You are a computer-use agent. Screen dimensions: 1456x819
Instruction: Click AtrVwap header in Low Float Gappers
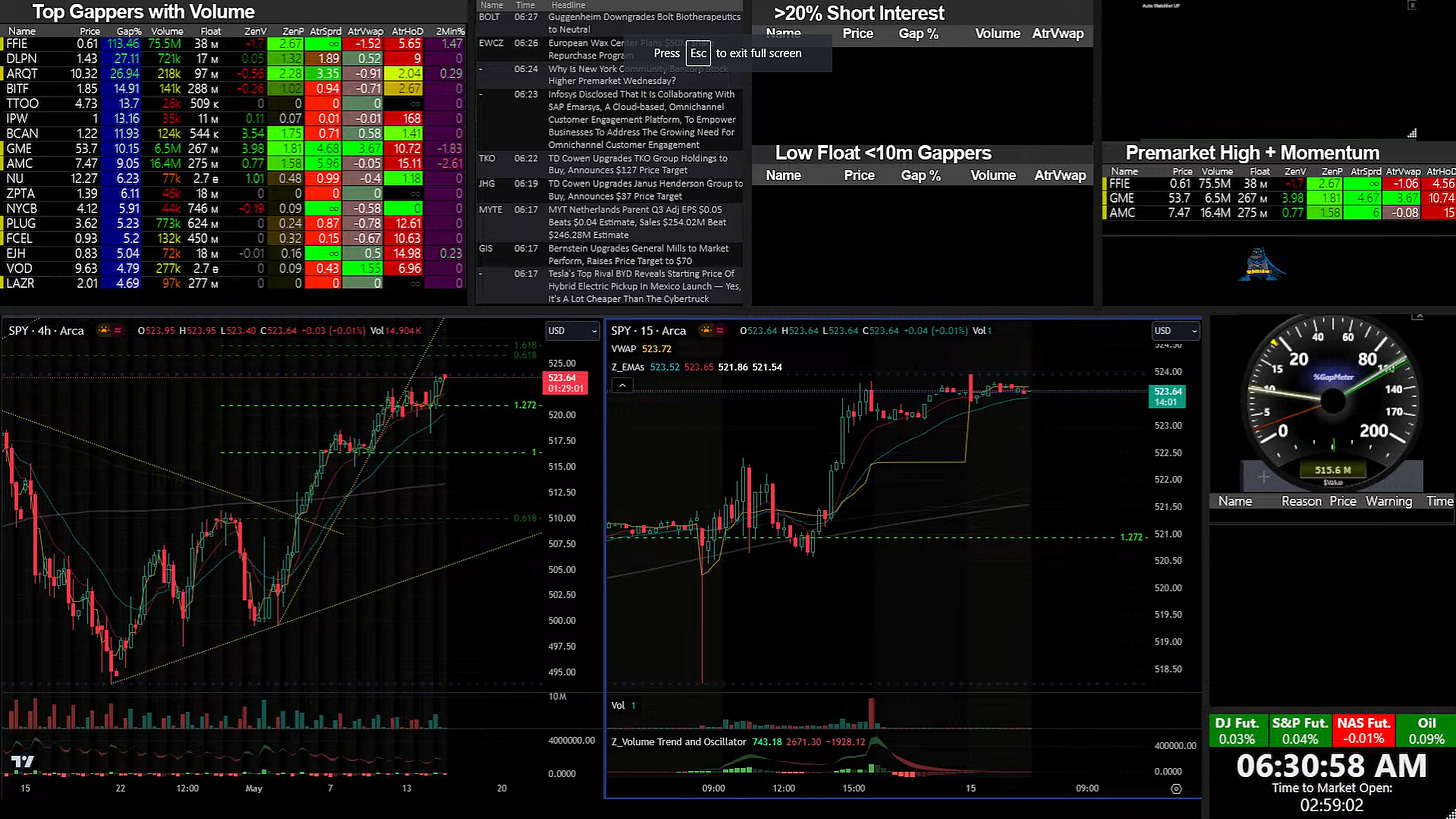coord(1060,175)
